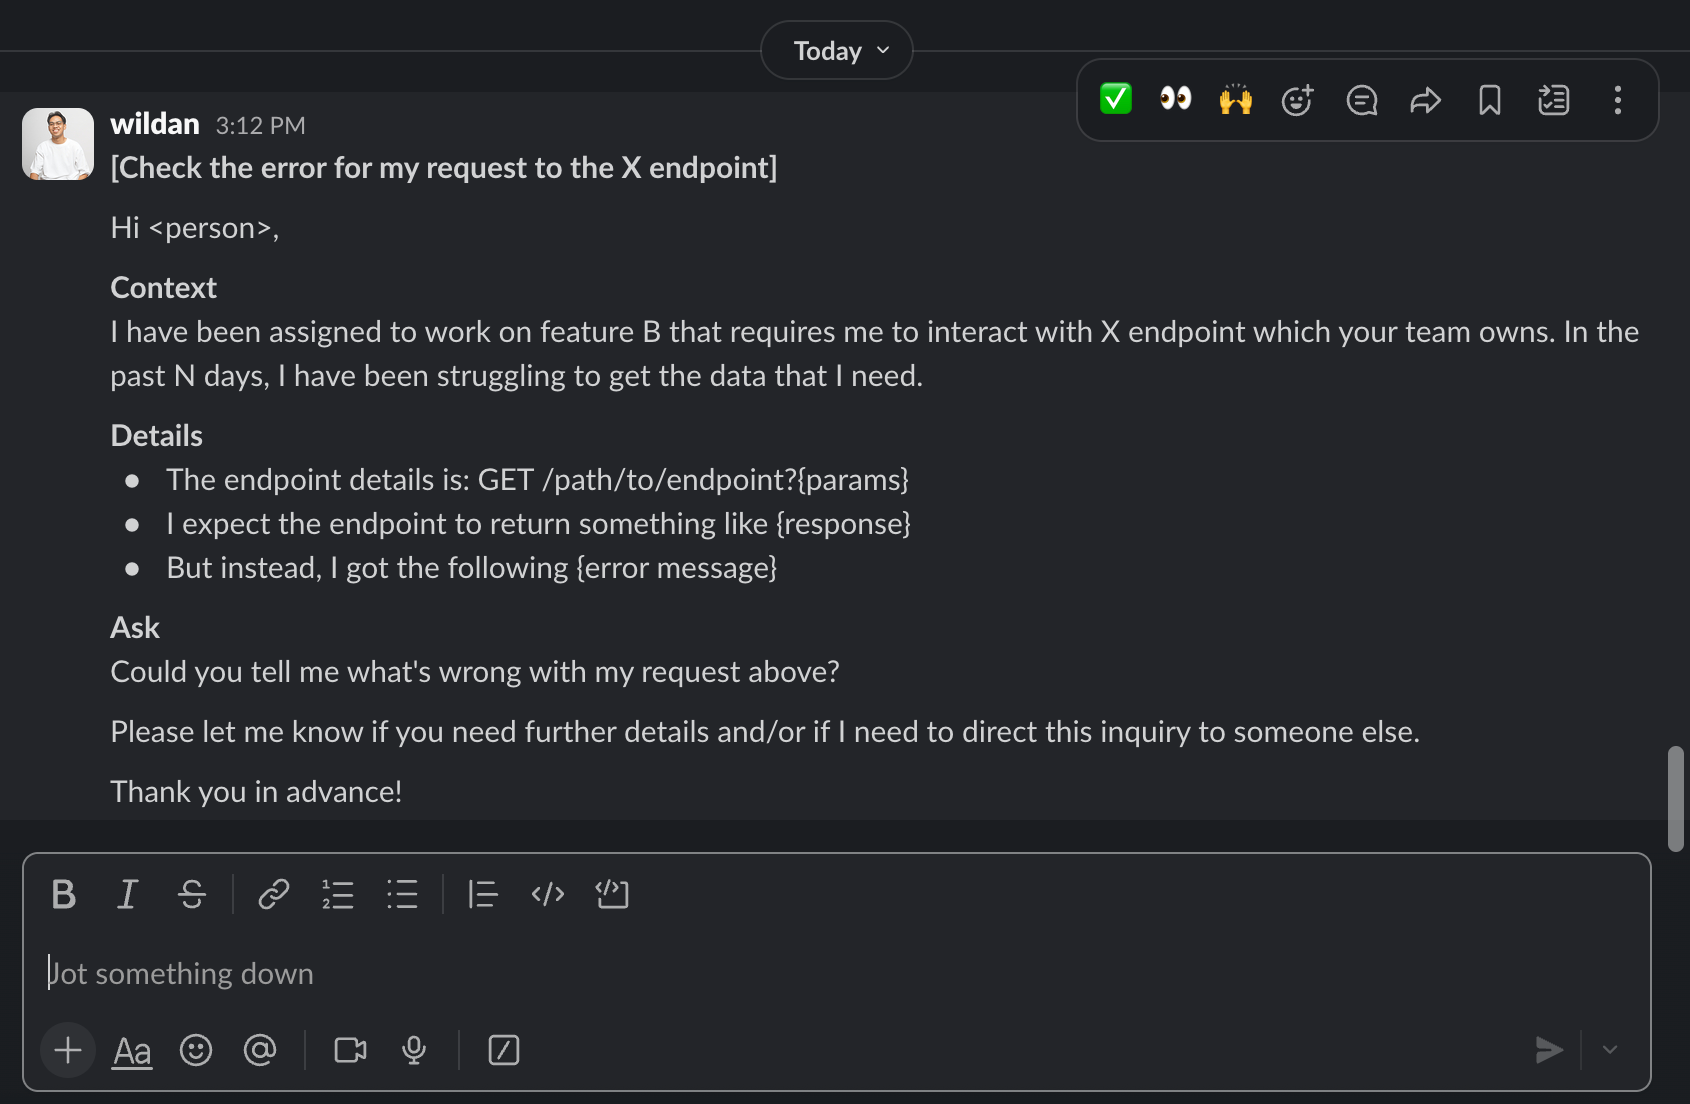
Task: Open the add reaction emoji picker
Action: [1297, 100]
